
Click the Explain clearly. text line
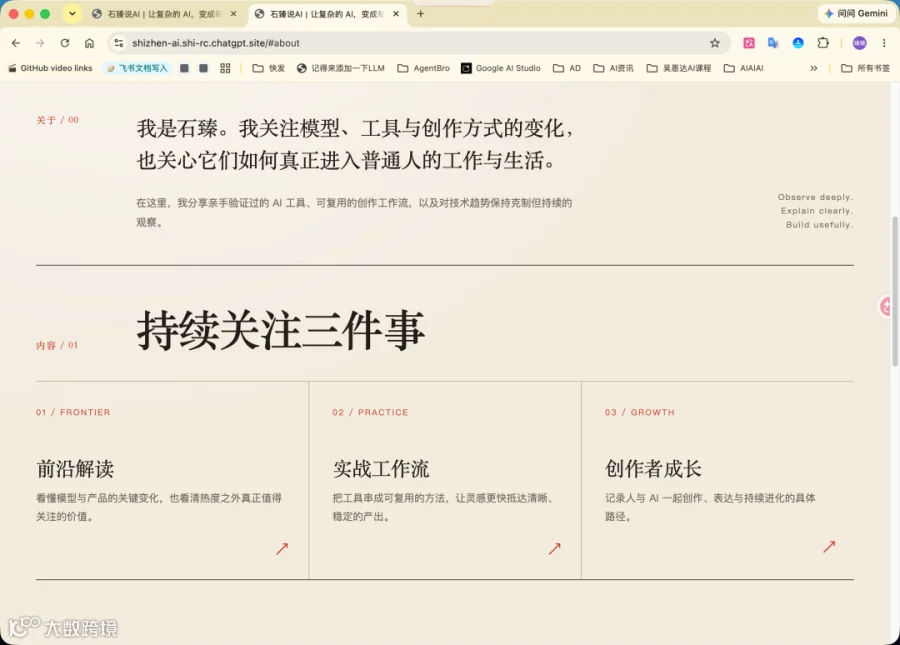click(816, 211)
